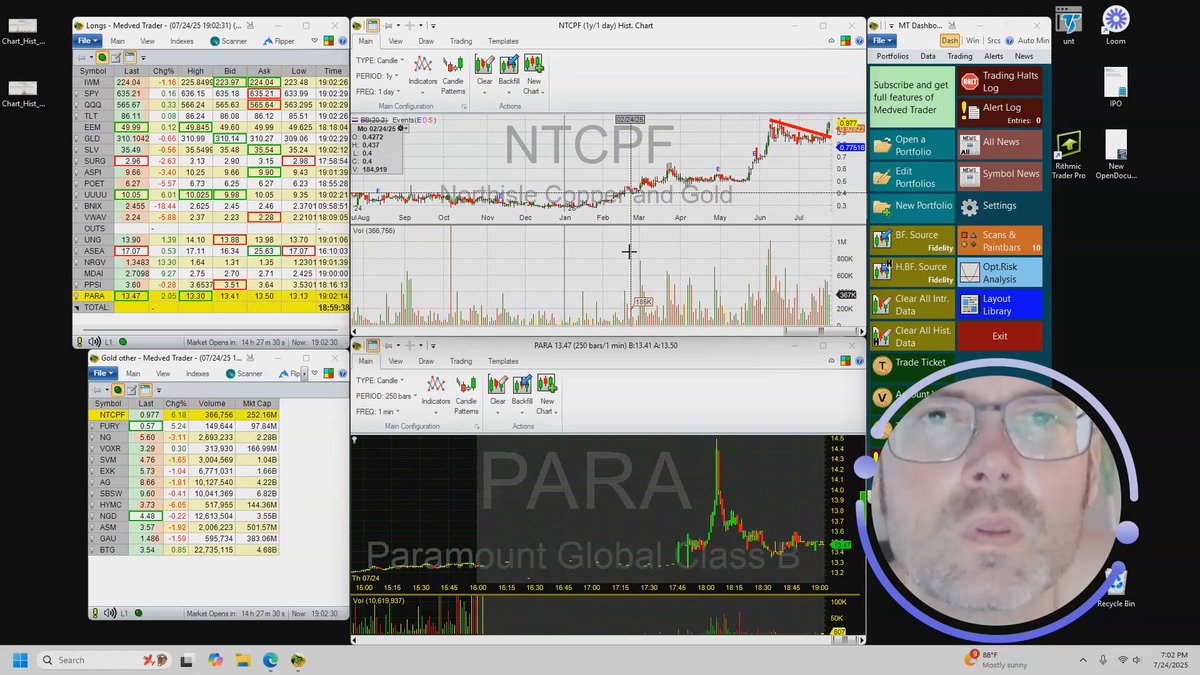Open Recycle Bin on desktop
This screenshot has width=1200, height=675.
click(1116, 589)
